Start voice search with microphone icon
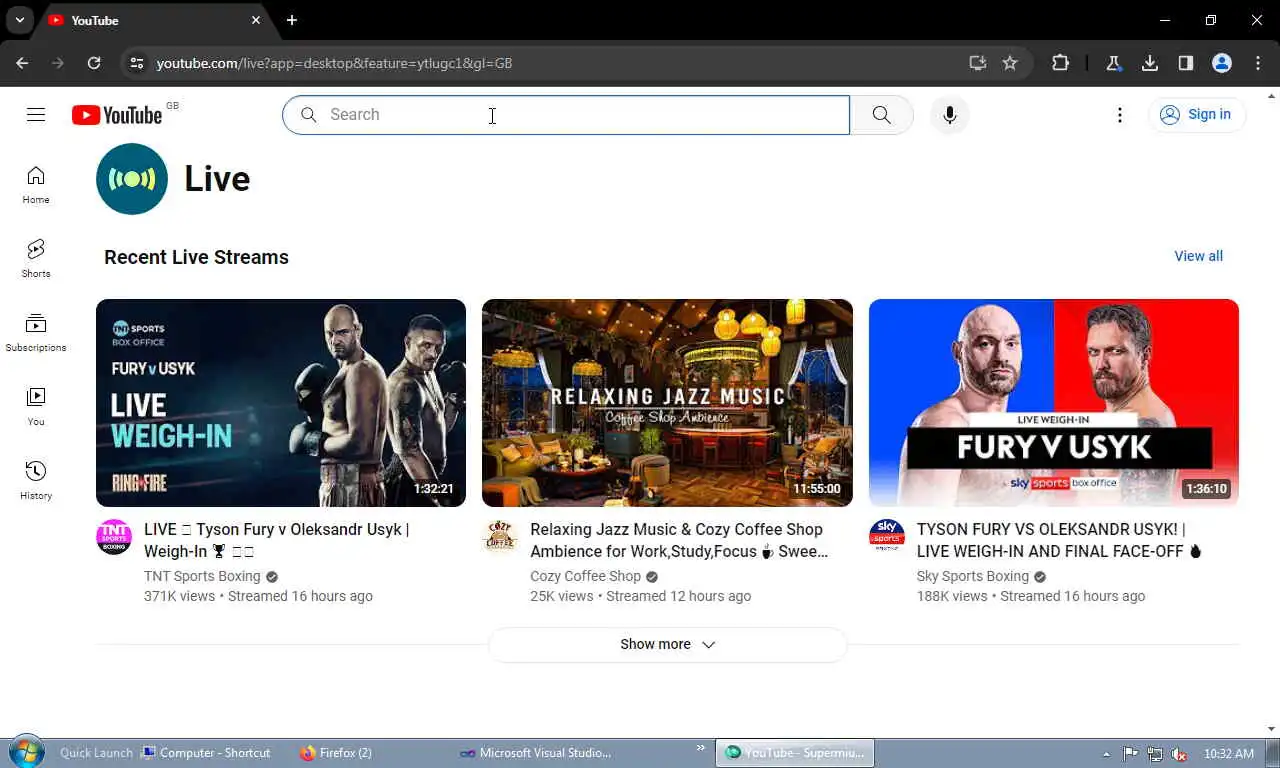The height and width of the screenshot is (768, 1280). point(950,115)
